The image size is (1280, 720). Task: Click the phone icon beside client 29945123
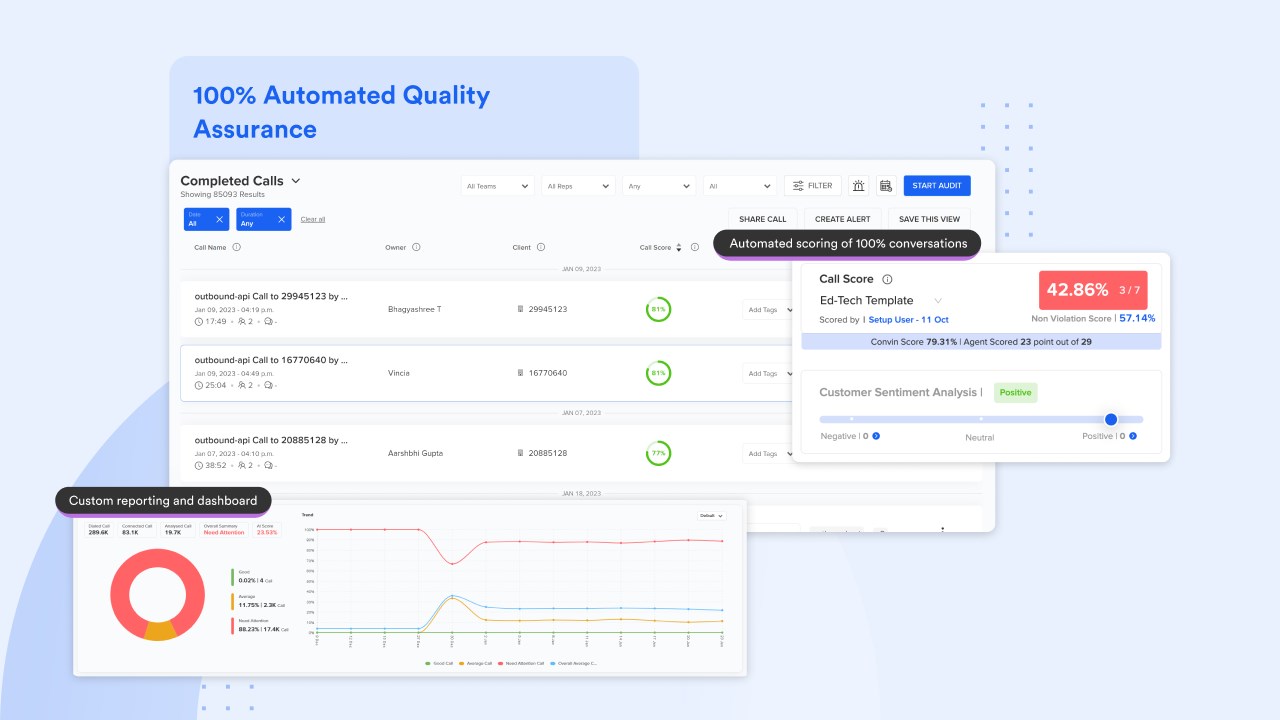coord(520,309)
